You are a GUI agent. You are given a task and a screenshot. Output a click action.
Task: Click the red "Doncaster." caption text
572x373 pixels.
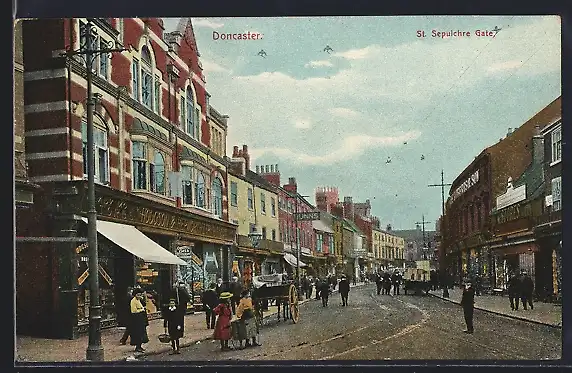click(237, 36)
